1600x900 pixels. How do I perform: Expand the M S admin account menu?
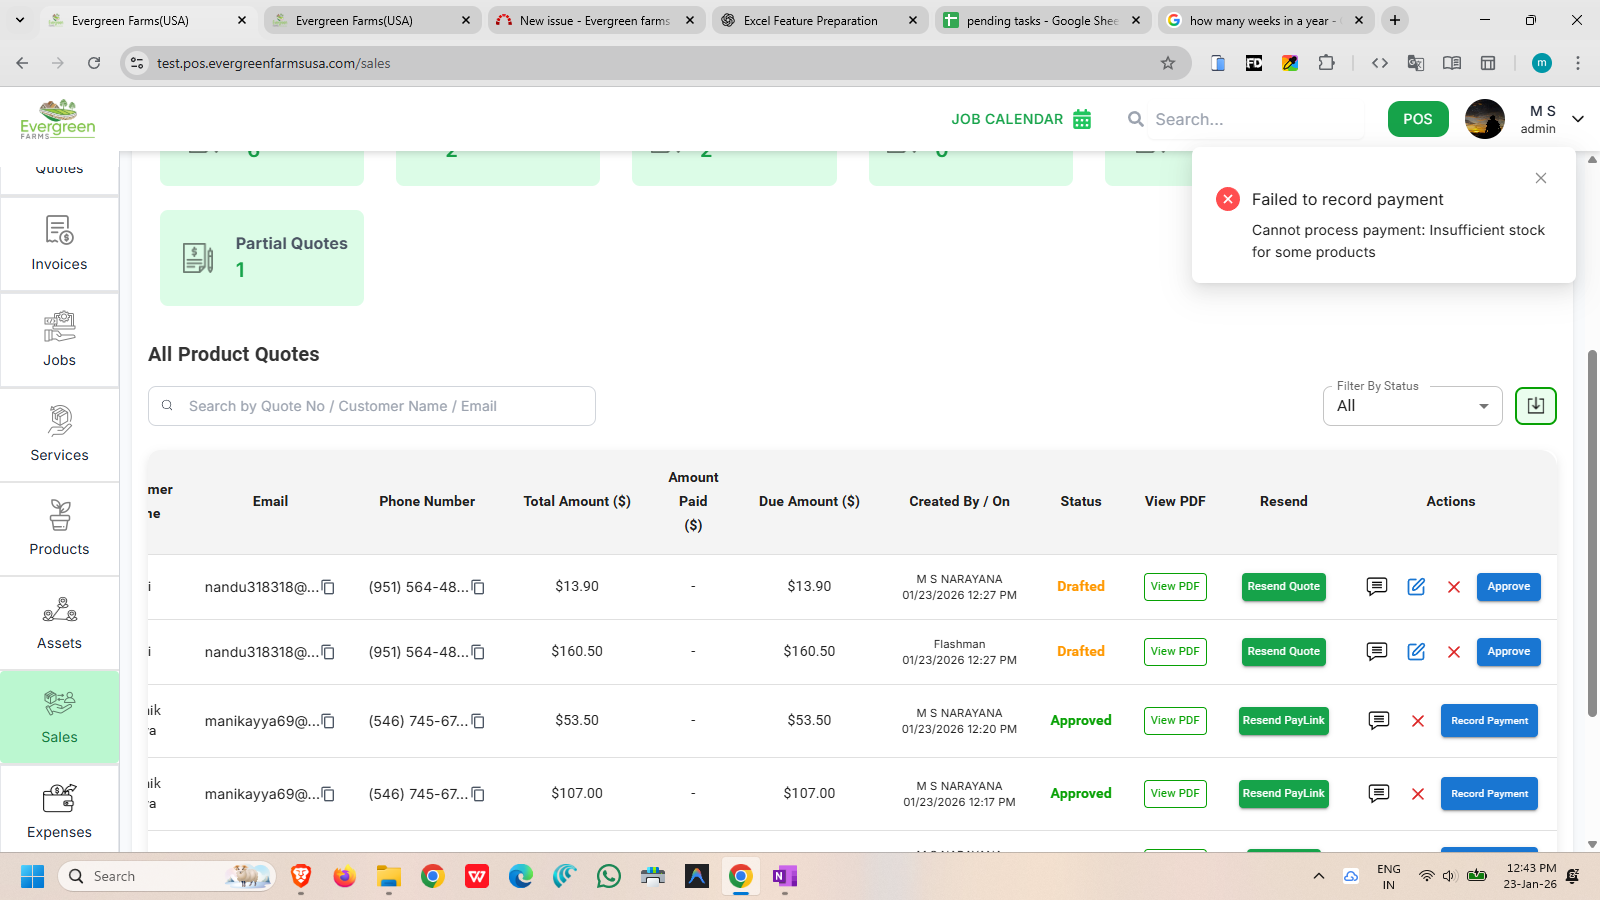pyautogui.click(x=1577, y=119)
